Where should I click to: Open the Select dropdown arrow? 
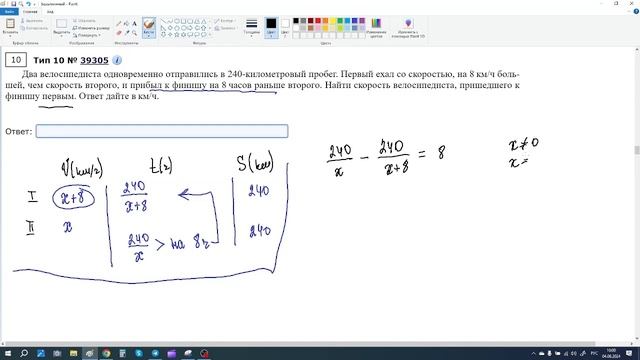62,36
